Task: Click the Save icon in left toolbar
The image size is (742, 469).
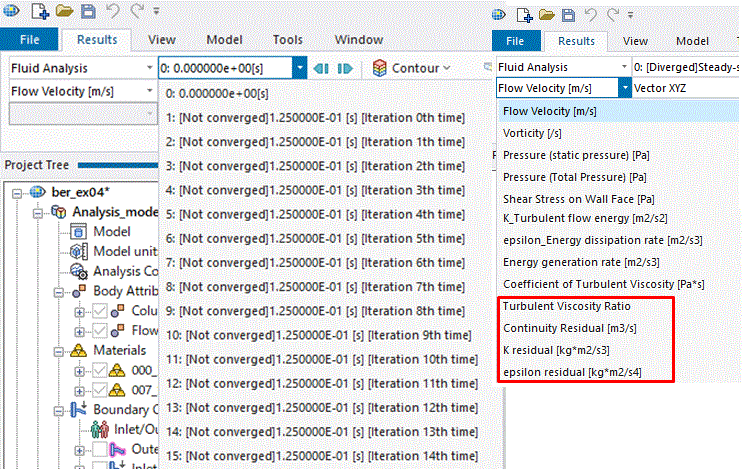Action: [x=86, y=12]
